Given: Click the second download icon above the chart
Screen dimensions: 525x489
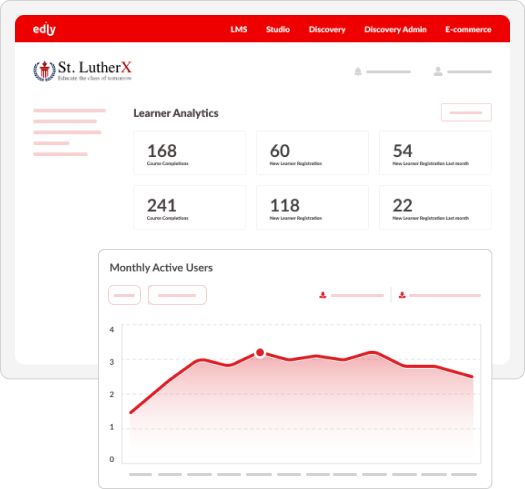Looking at the screenshot, I should tap(402, 295).
